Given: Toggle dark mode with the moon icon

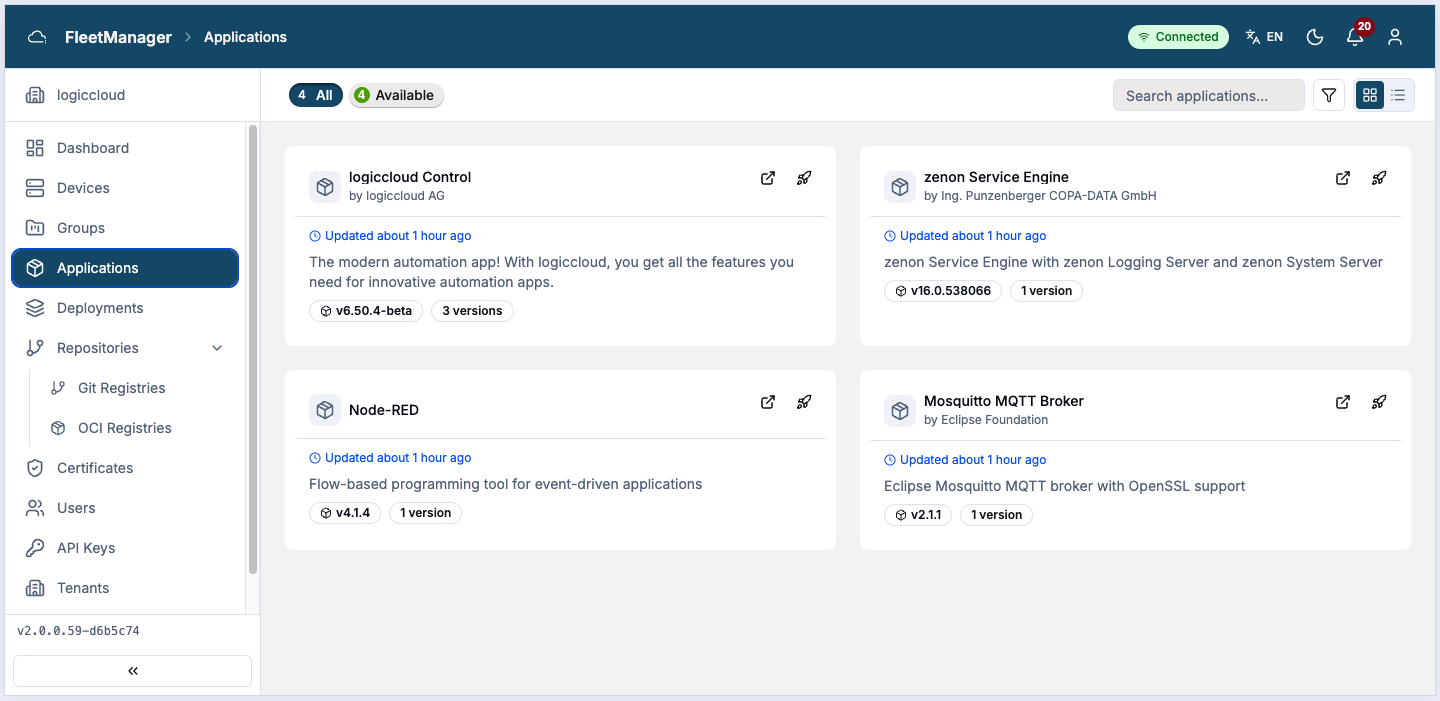Looking at the screenshot, I should (1315, 37).
